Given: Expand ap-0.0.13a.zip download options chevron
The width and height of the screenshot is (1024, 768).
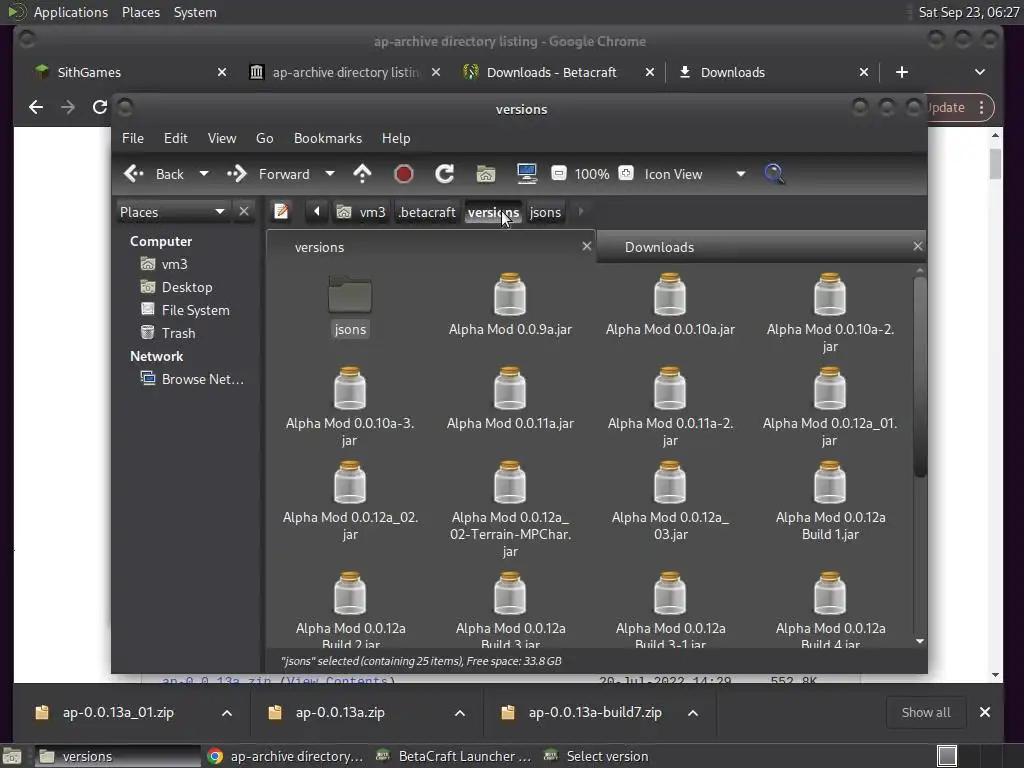Looking at the screenshot, I should [460, 712].
